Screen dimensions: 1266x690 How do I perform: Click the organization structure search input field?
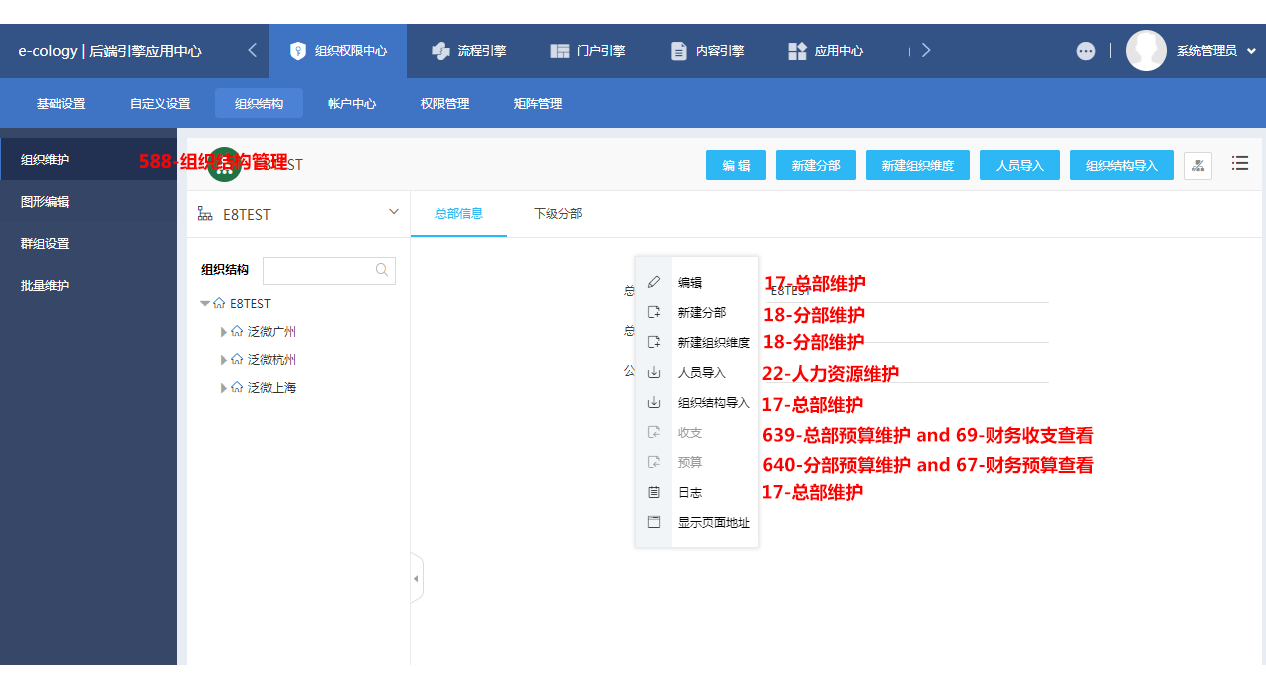[x=318, y=270]
